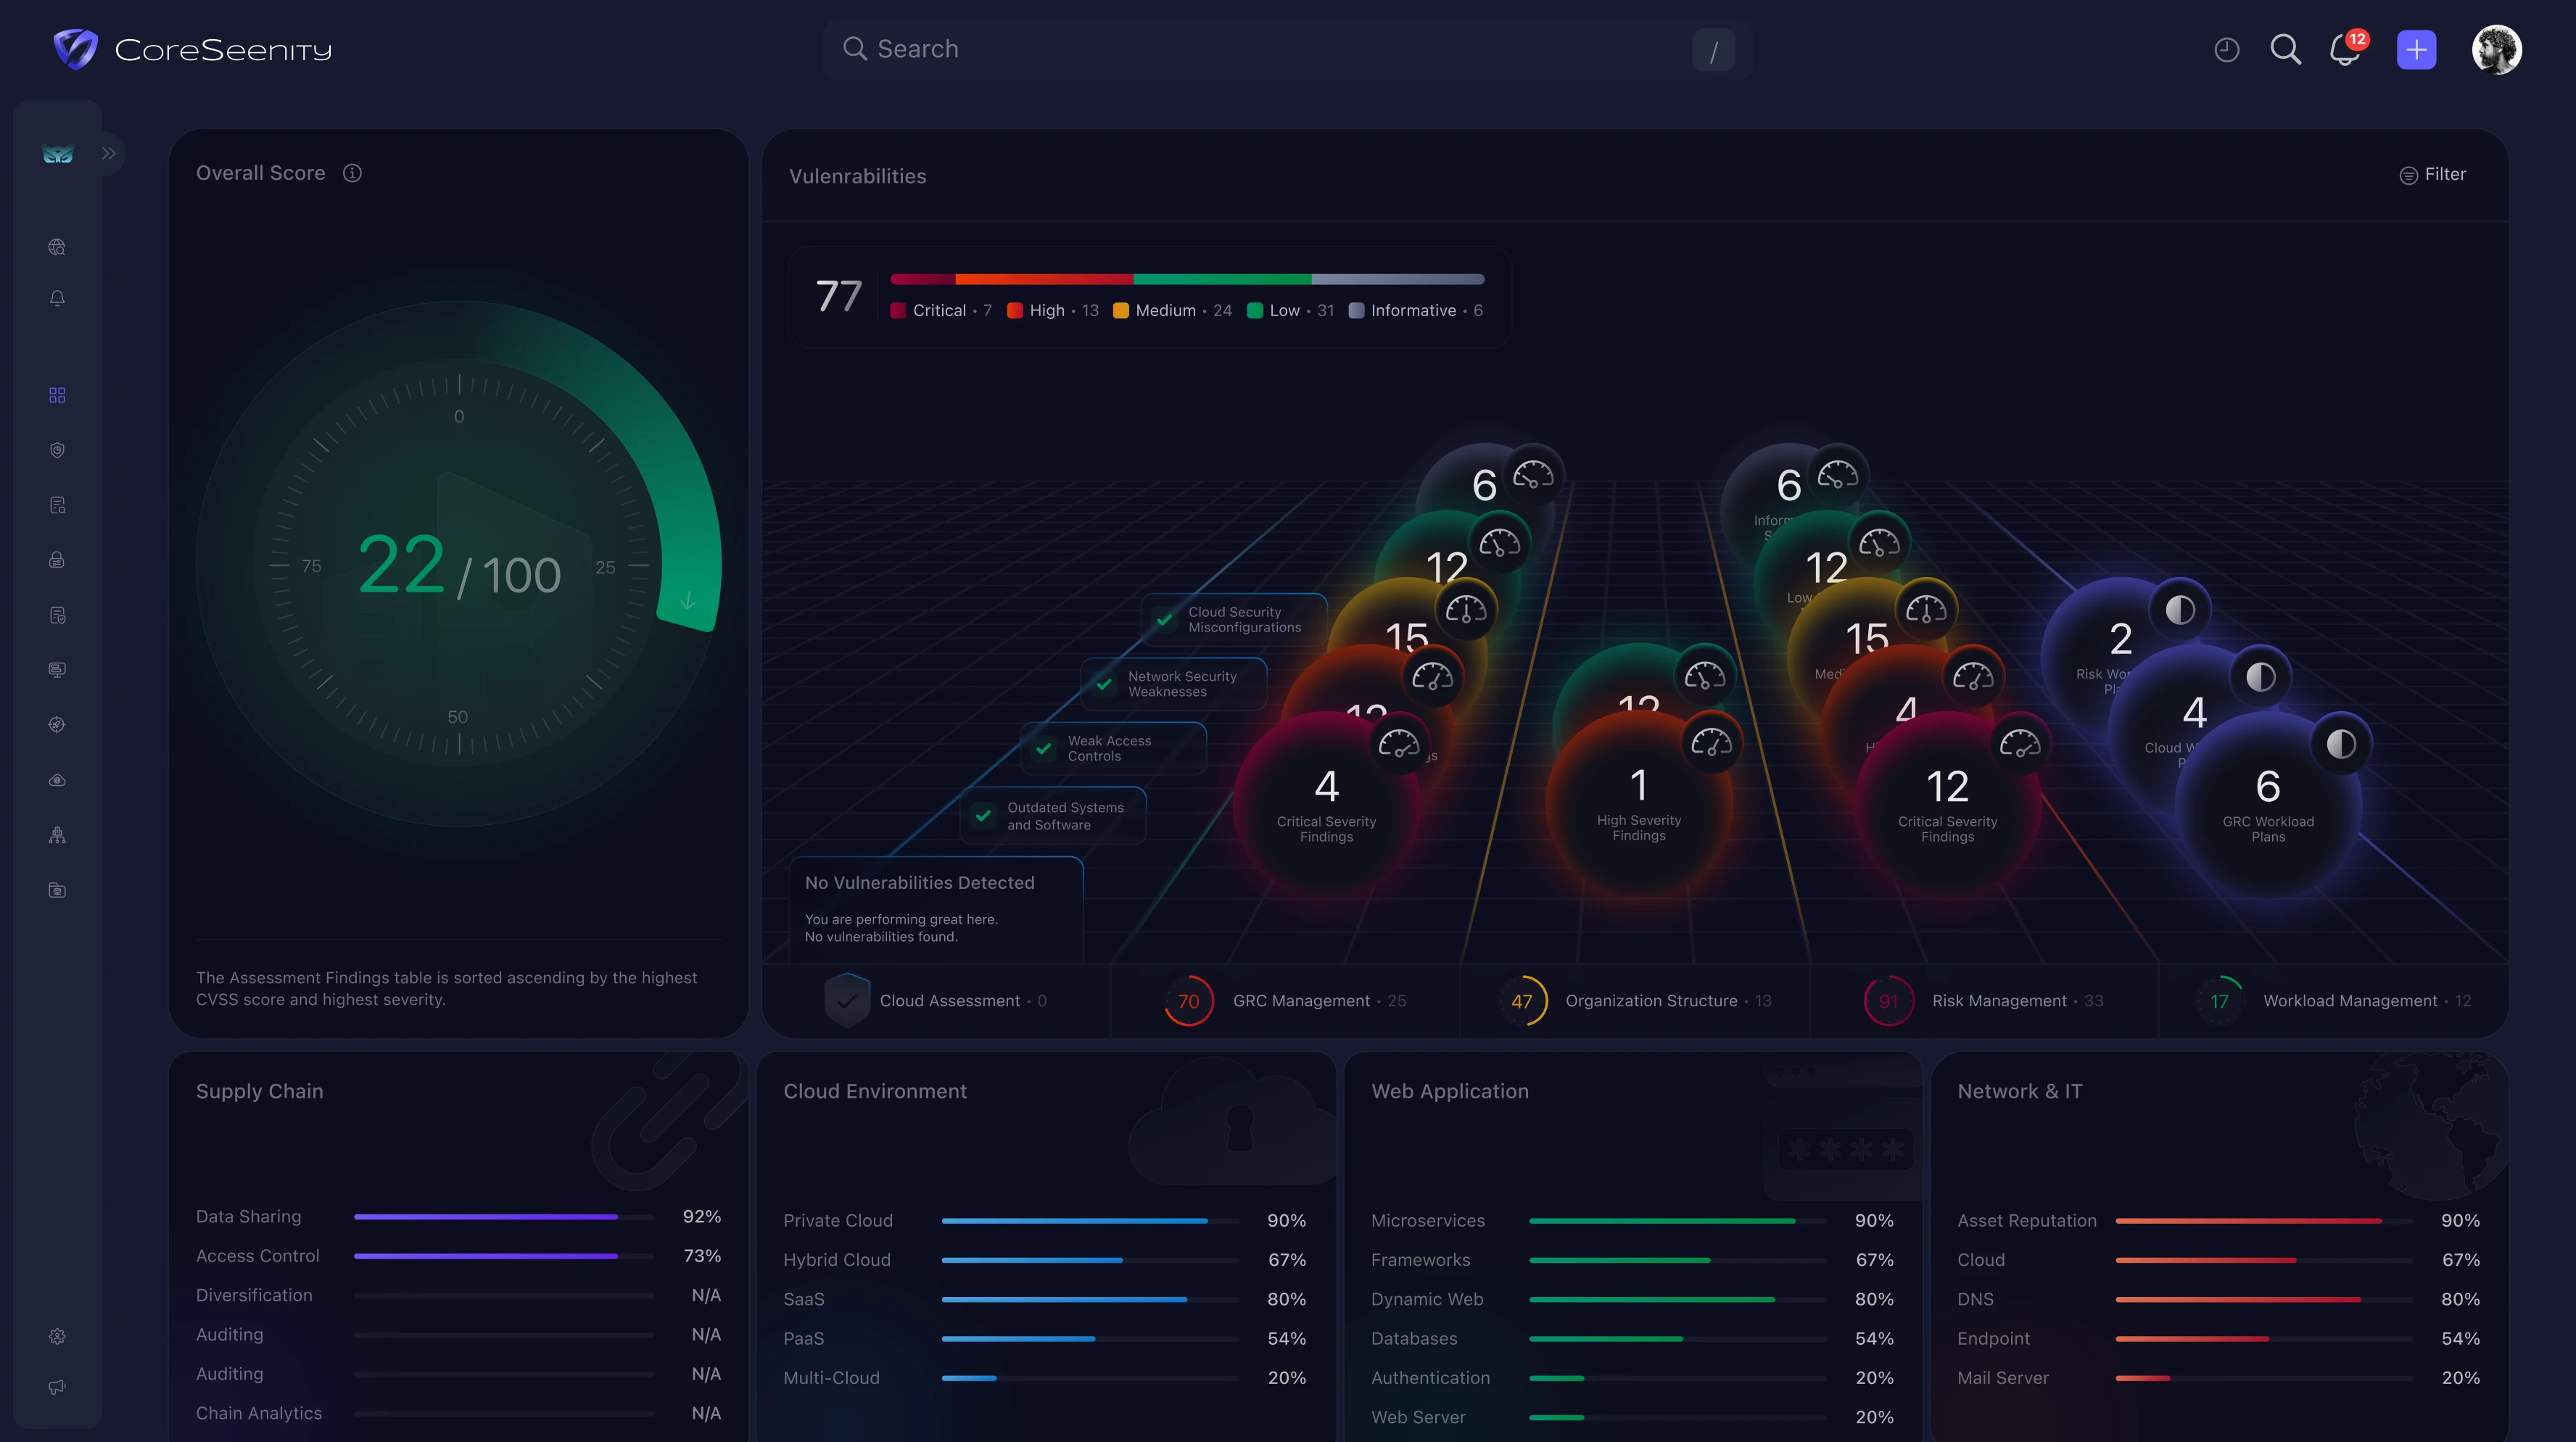The image size is (2576, 1442).
Task: Open the megaphone announcements sidebar icon
Action: (57, 1387)
